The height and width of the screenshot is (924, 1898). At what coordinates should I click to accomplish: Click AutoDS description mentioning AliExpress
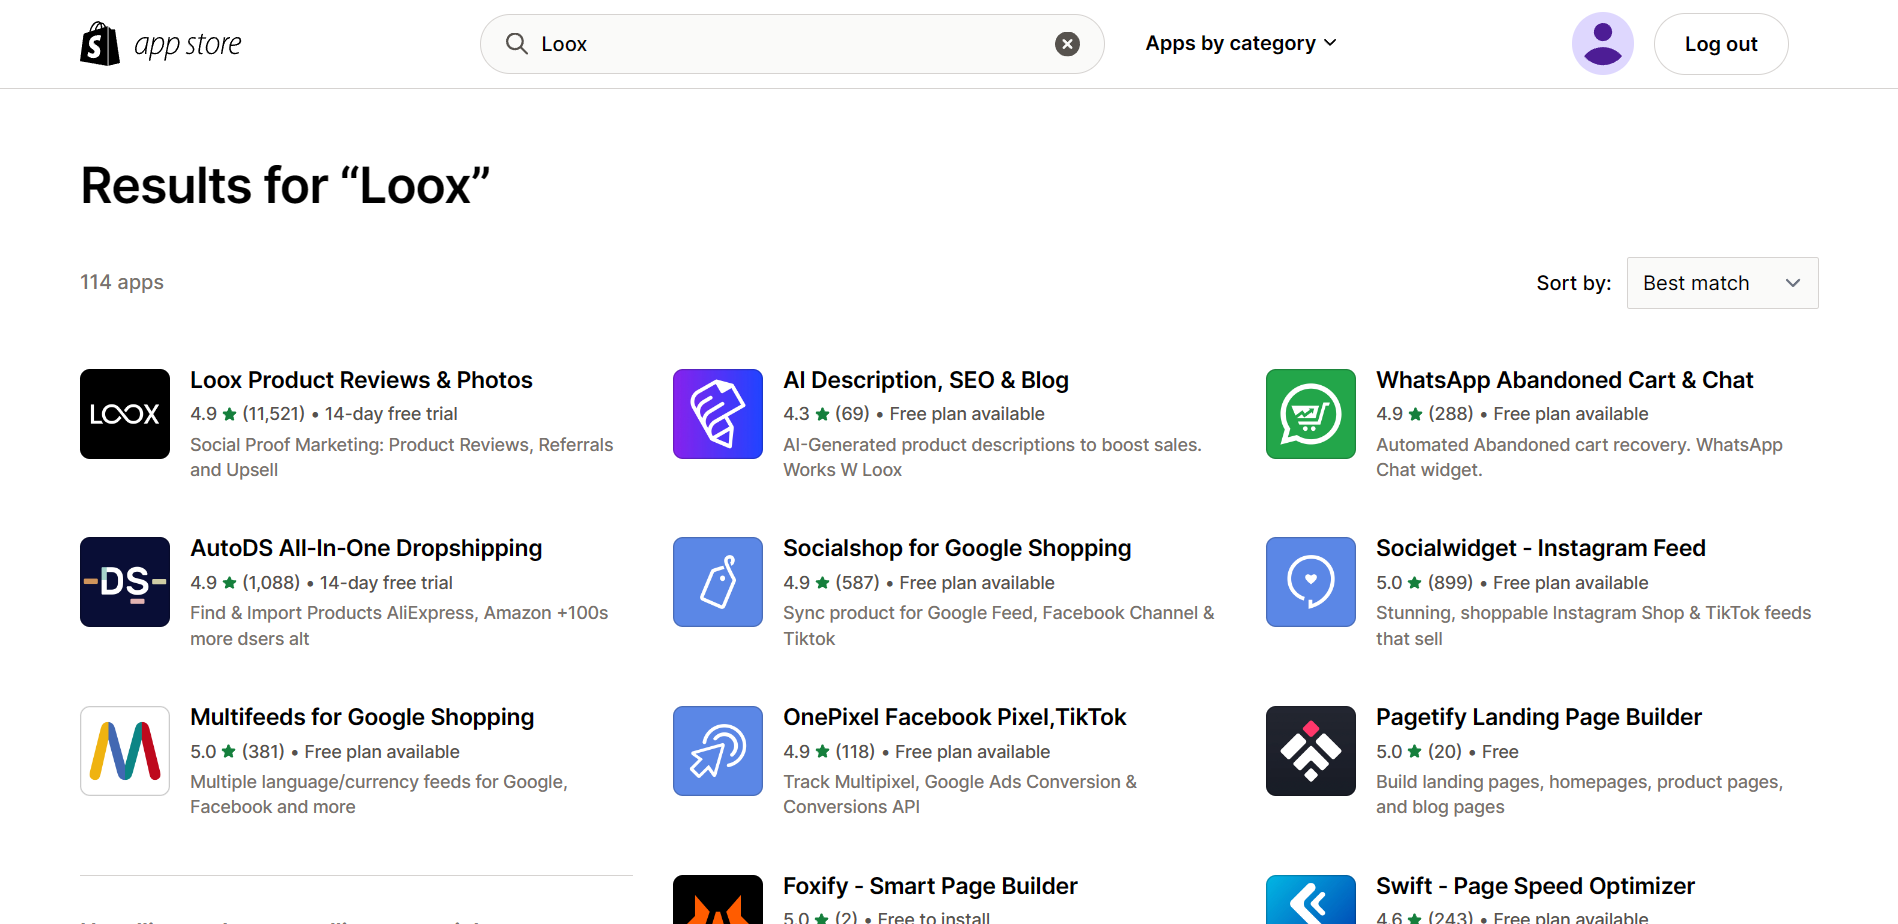tap(399, 626)
